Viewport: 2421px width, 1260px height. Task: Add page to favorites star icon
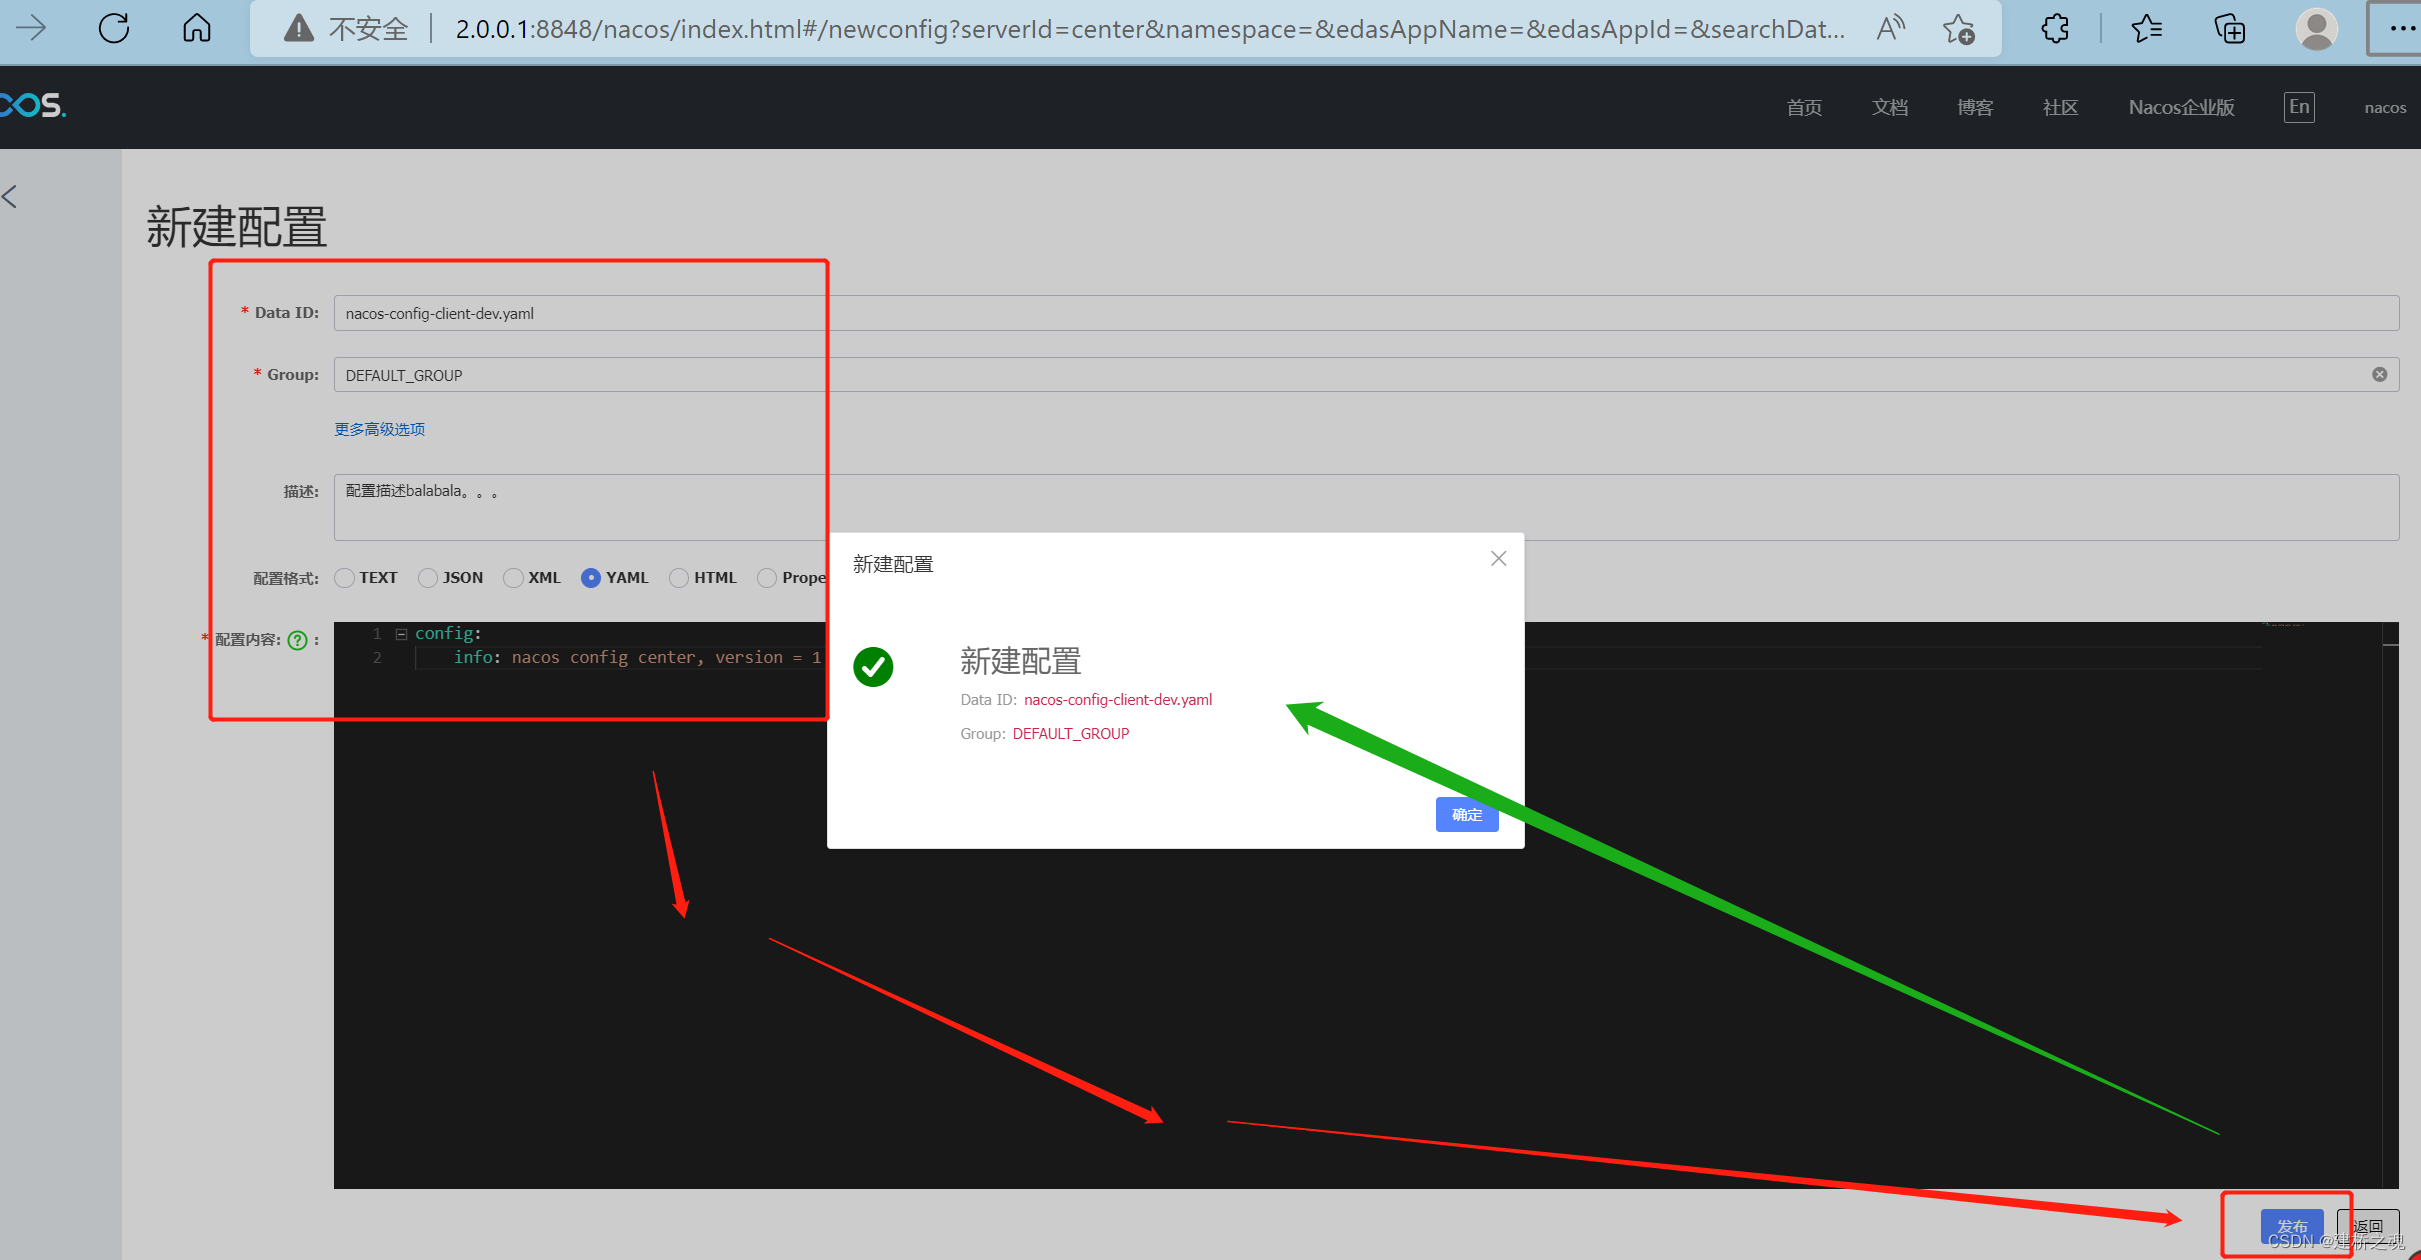pyautogui.click(x=1959, y=29)
